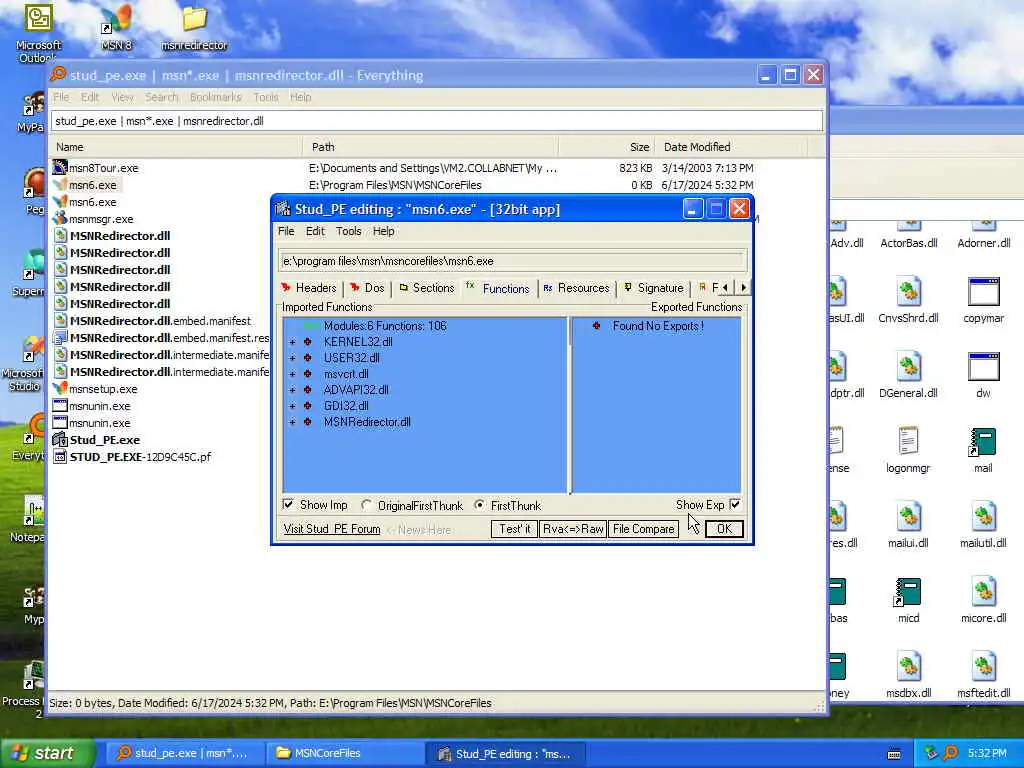
Task: Select the FirstThunk radio button
Action: 479,505
